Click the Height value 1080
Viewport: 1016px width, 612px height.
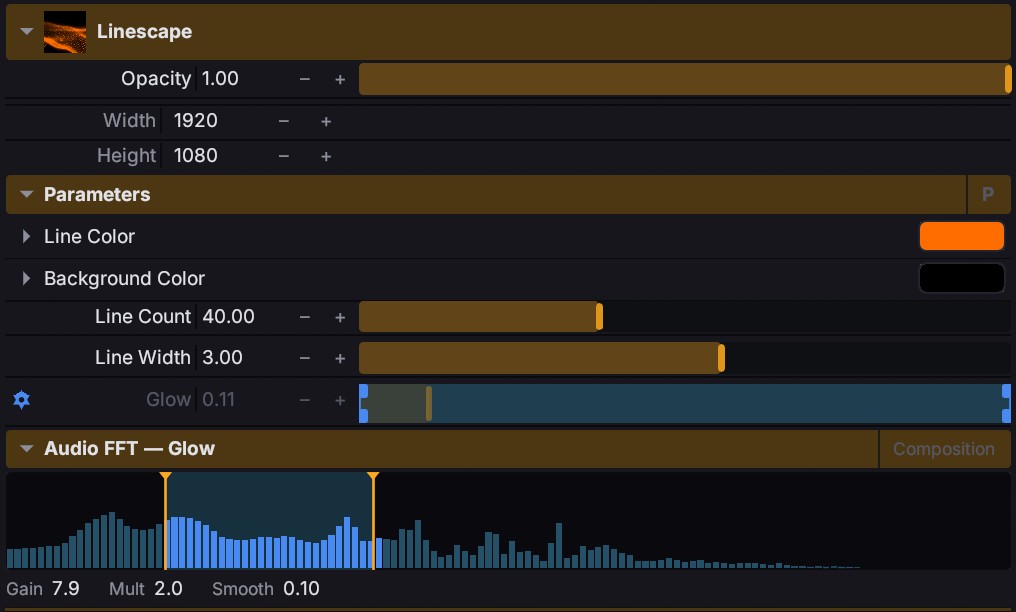(196, 155)
